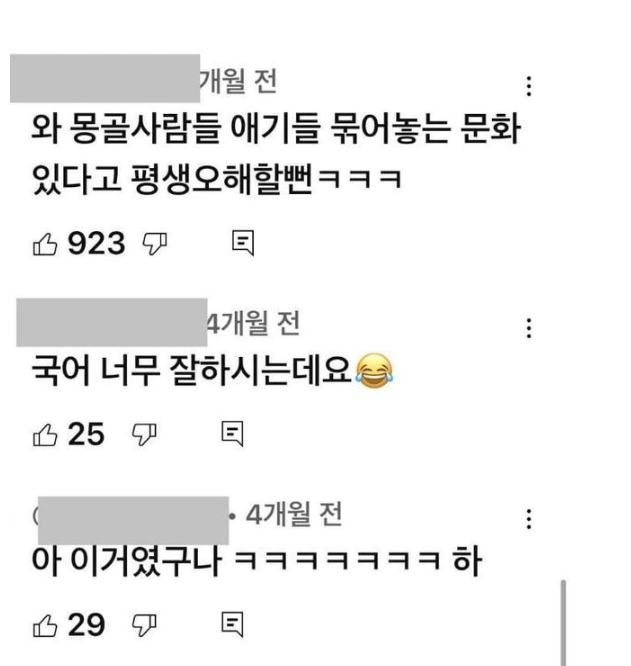Reply to the 국어 너무 잘하시는데요 comment
The height and width of the screenshot is (666, 631).
tap(233, 434)
